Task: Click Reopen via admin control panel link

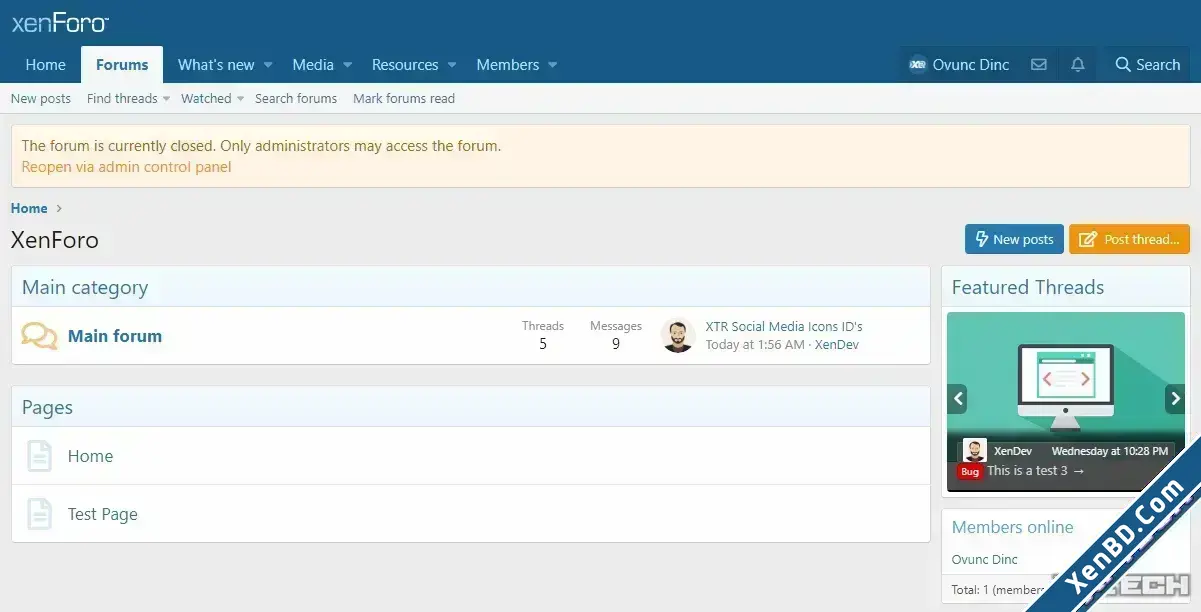Action: [x=126, y=167]
